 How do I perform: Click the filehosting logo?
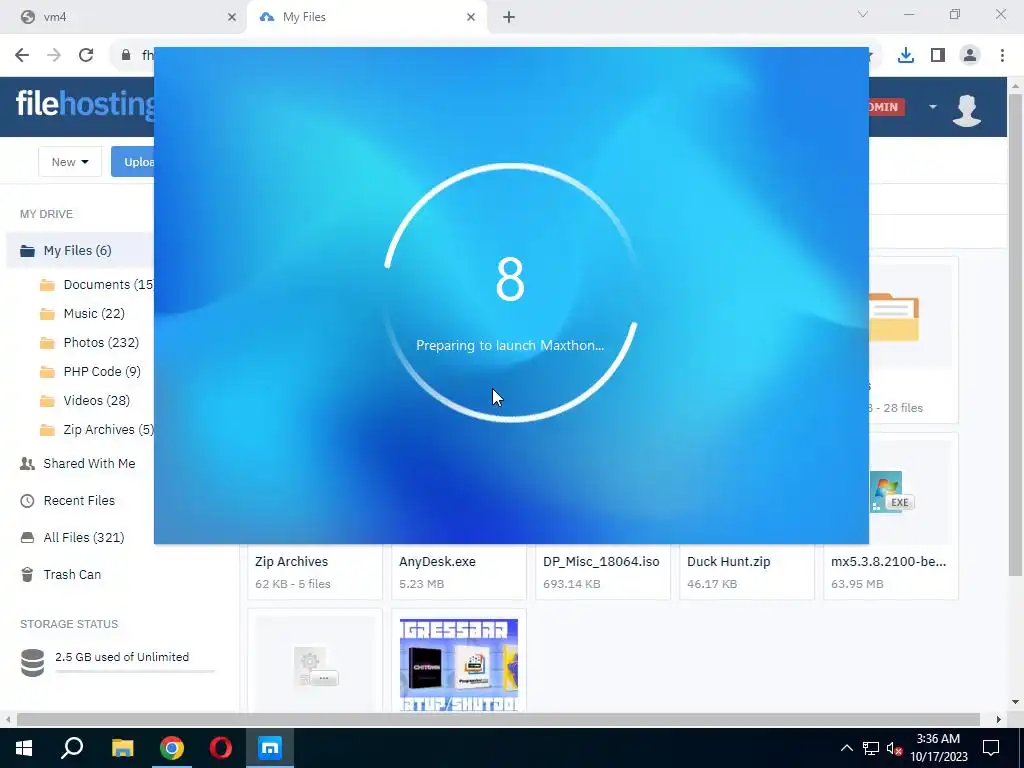click(86, 103)
